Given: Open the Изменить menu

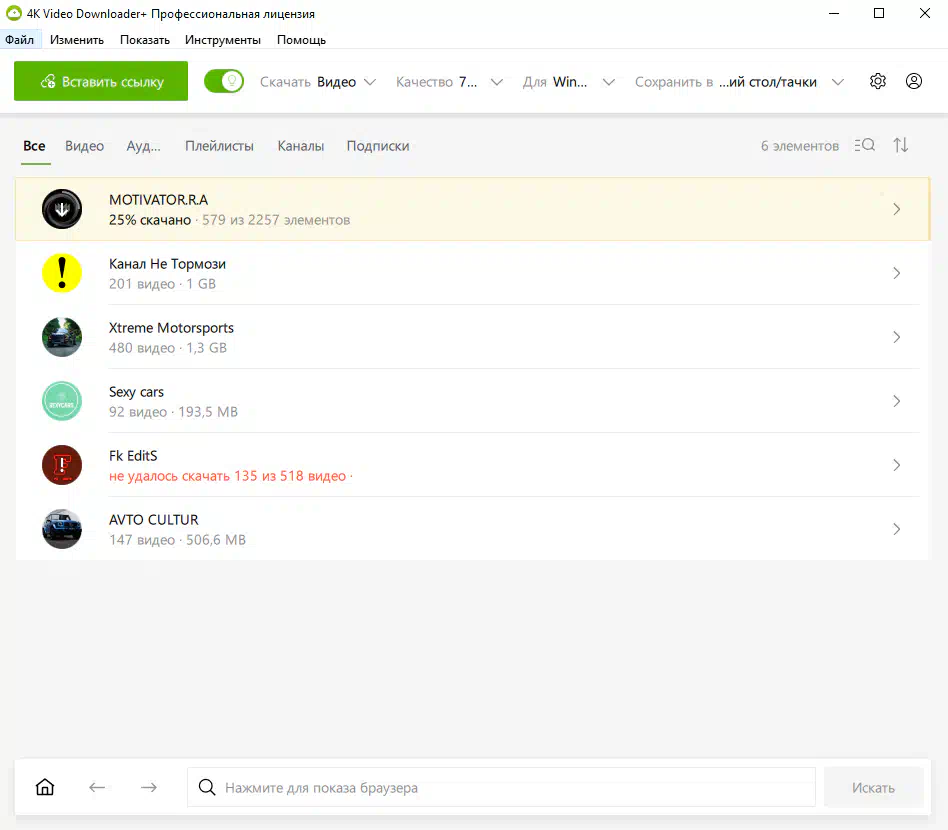Looking at the screenshot, I should point(77,39).
